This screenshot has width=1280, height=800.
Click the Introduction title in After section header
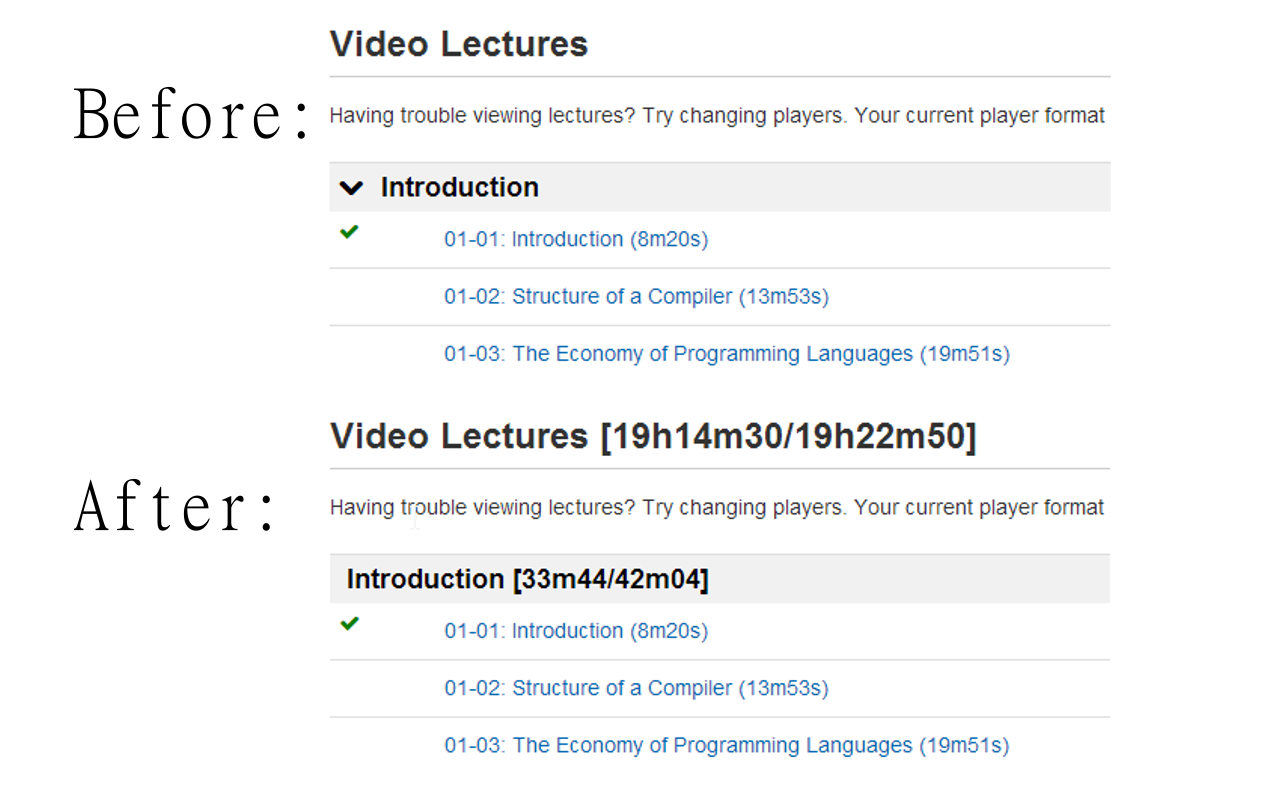(x=425, y=579)
